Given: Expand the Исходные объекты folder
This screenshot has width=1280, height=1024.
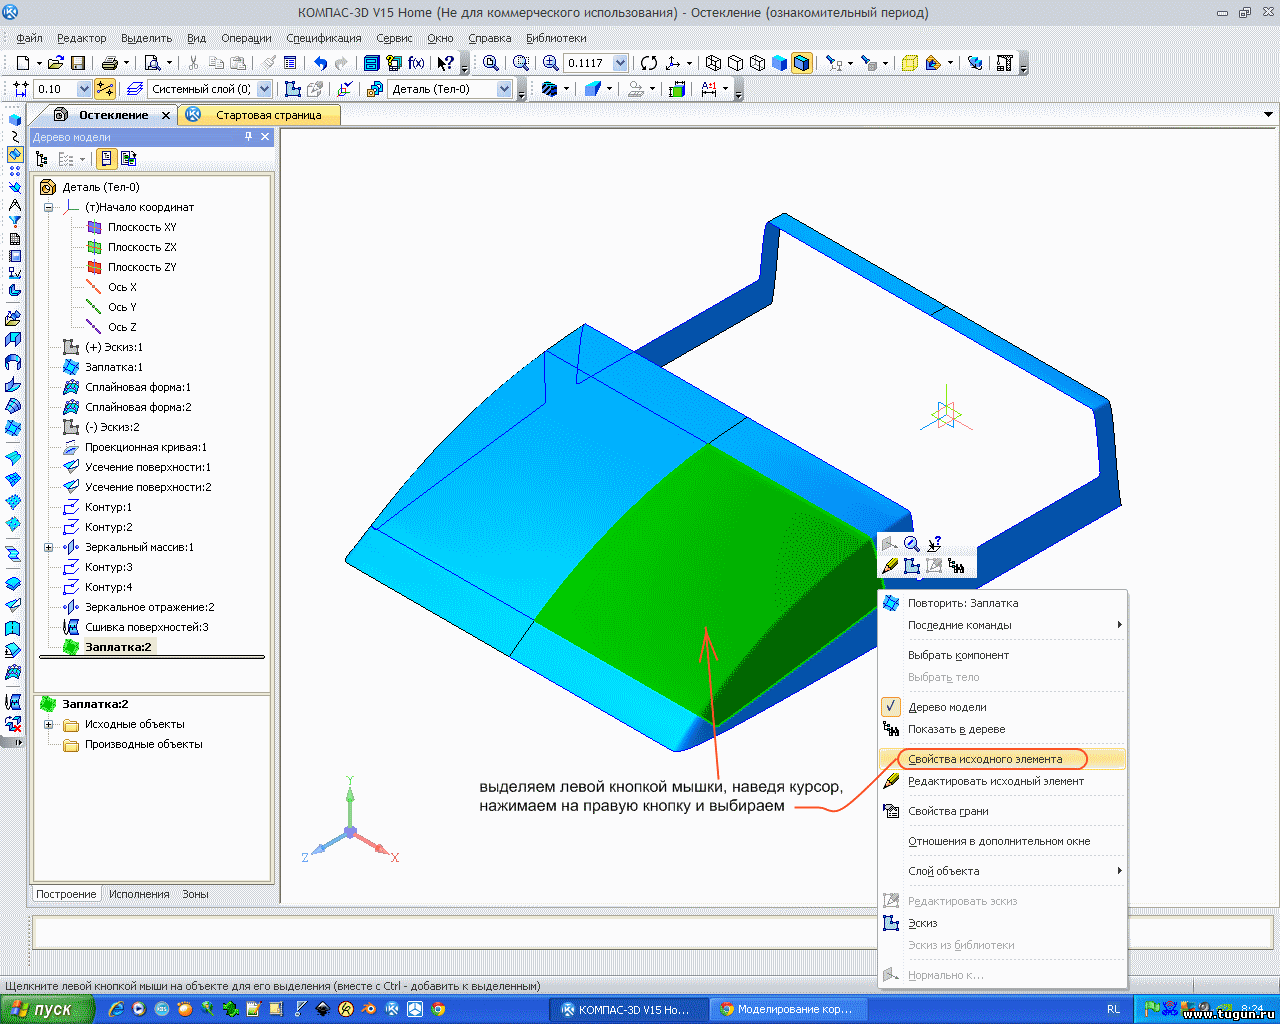Looking at the screenshot, I should 48,724.
